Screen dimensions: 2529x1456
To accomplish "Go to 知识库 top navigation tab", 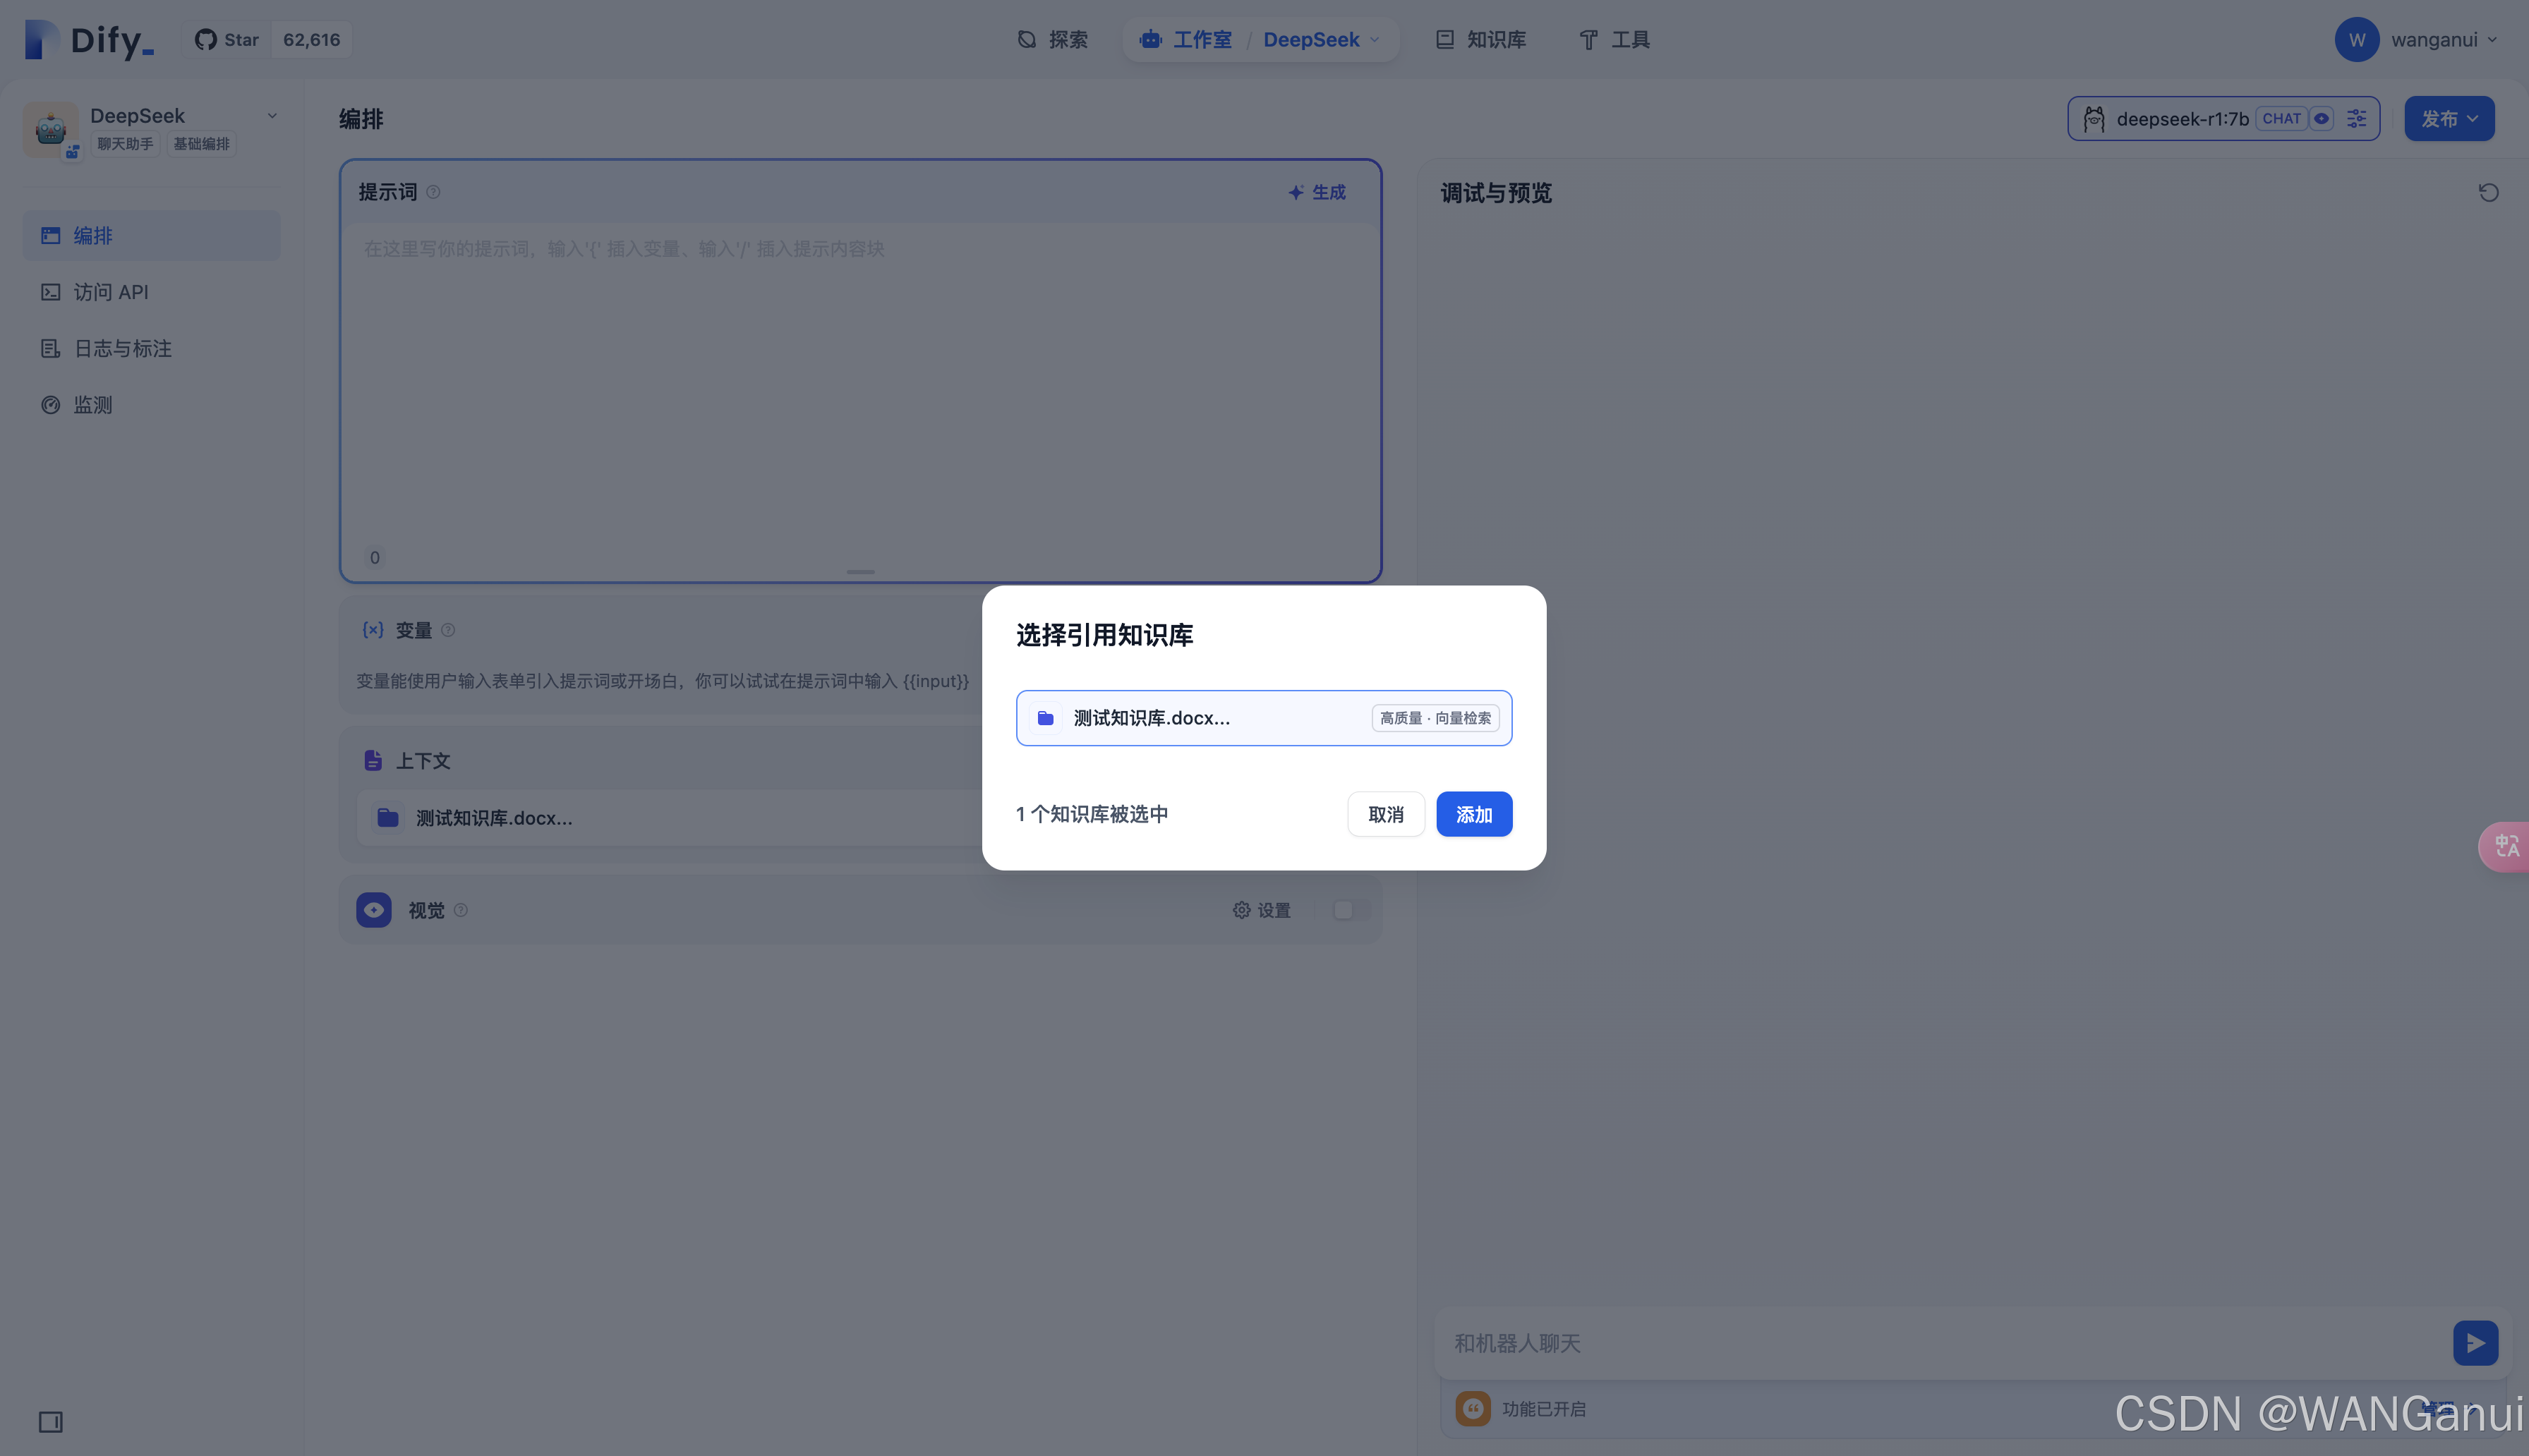I will tap(1481, 40).
